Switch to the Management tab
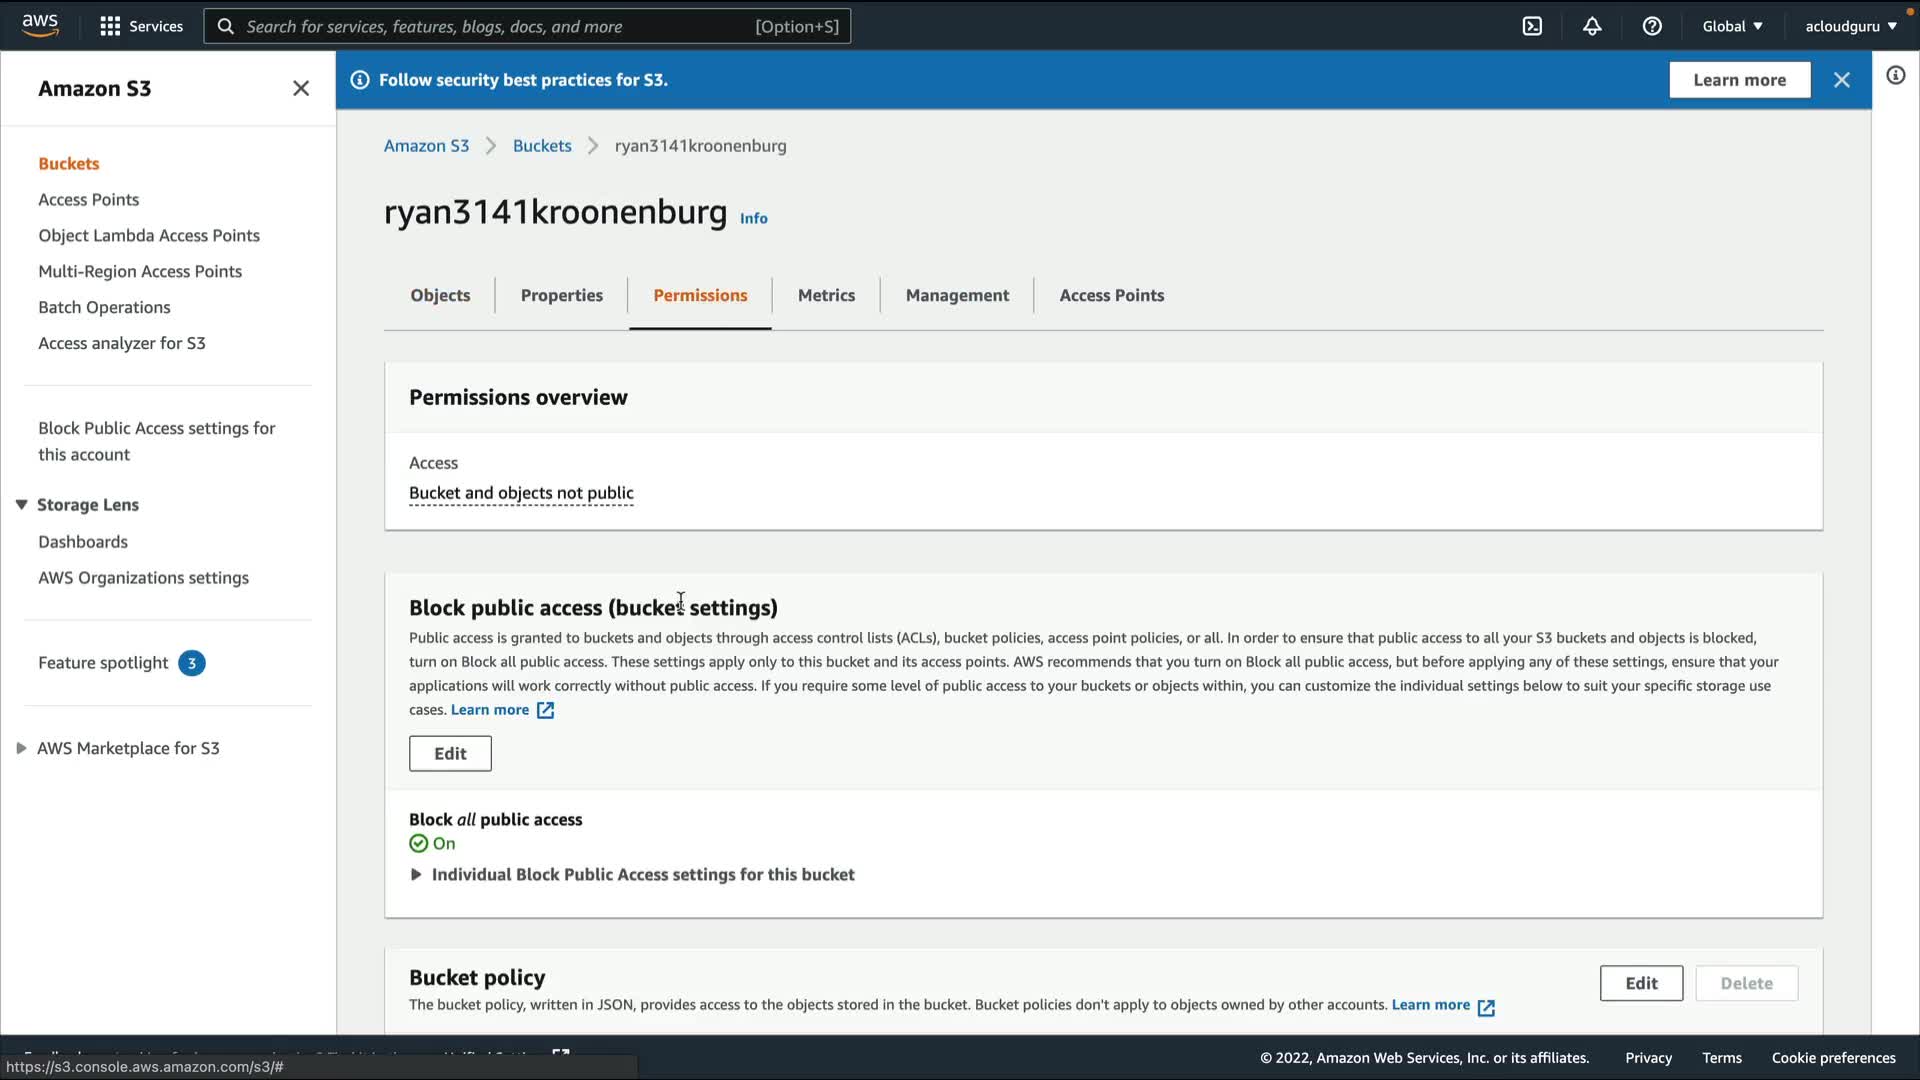Screen dimensions: 1920x1080 pos(957,295)
